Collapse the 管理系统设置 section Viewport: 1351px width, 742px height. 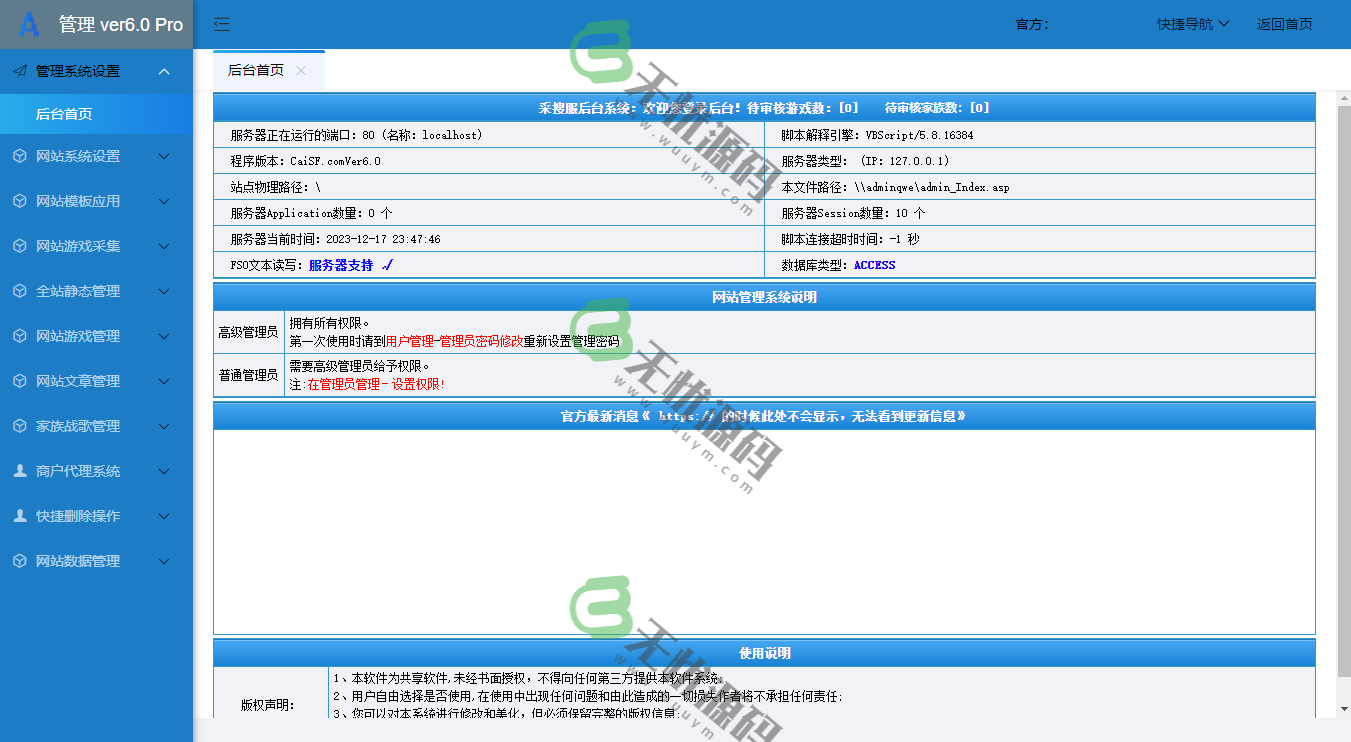(x=163, y=71)
